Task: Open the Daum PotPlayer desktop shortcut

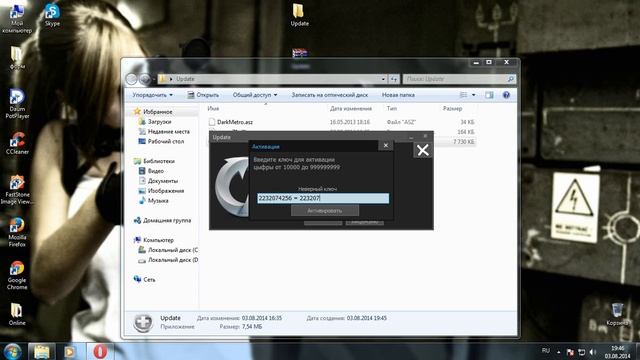Action: (x=17, y=104)
